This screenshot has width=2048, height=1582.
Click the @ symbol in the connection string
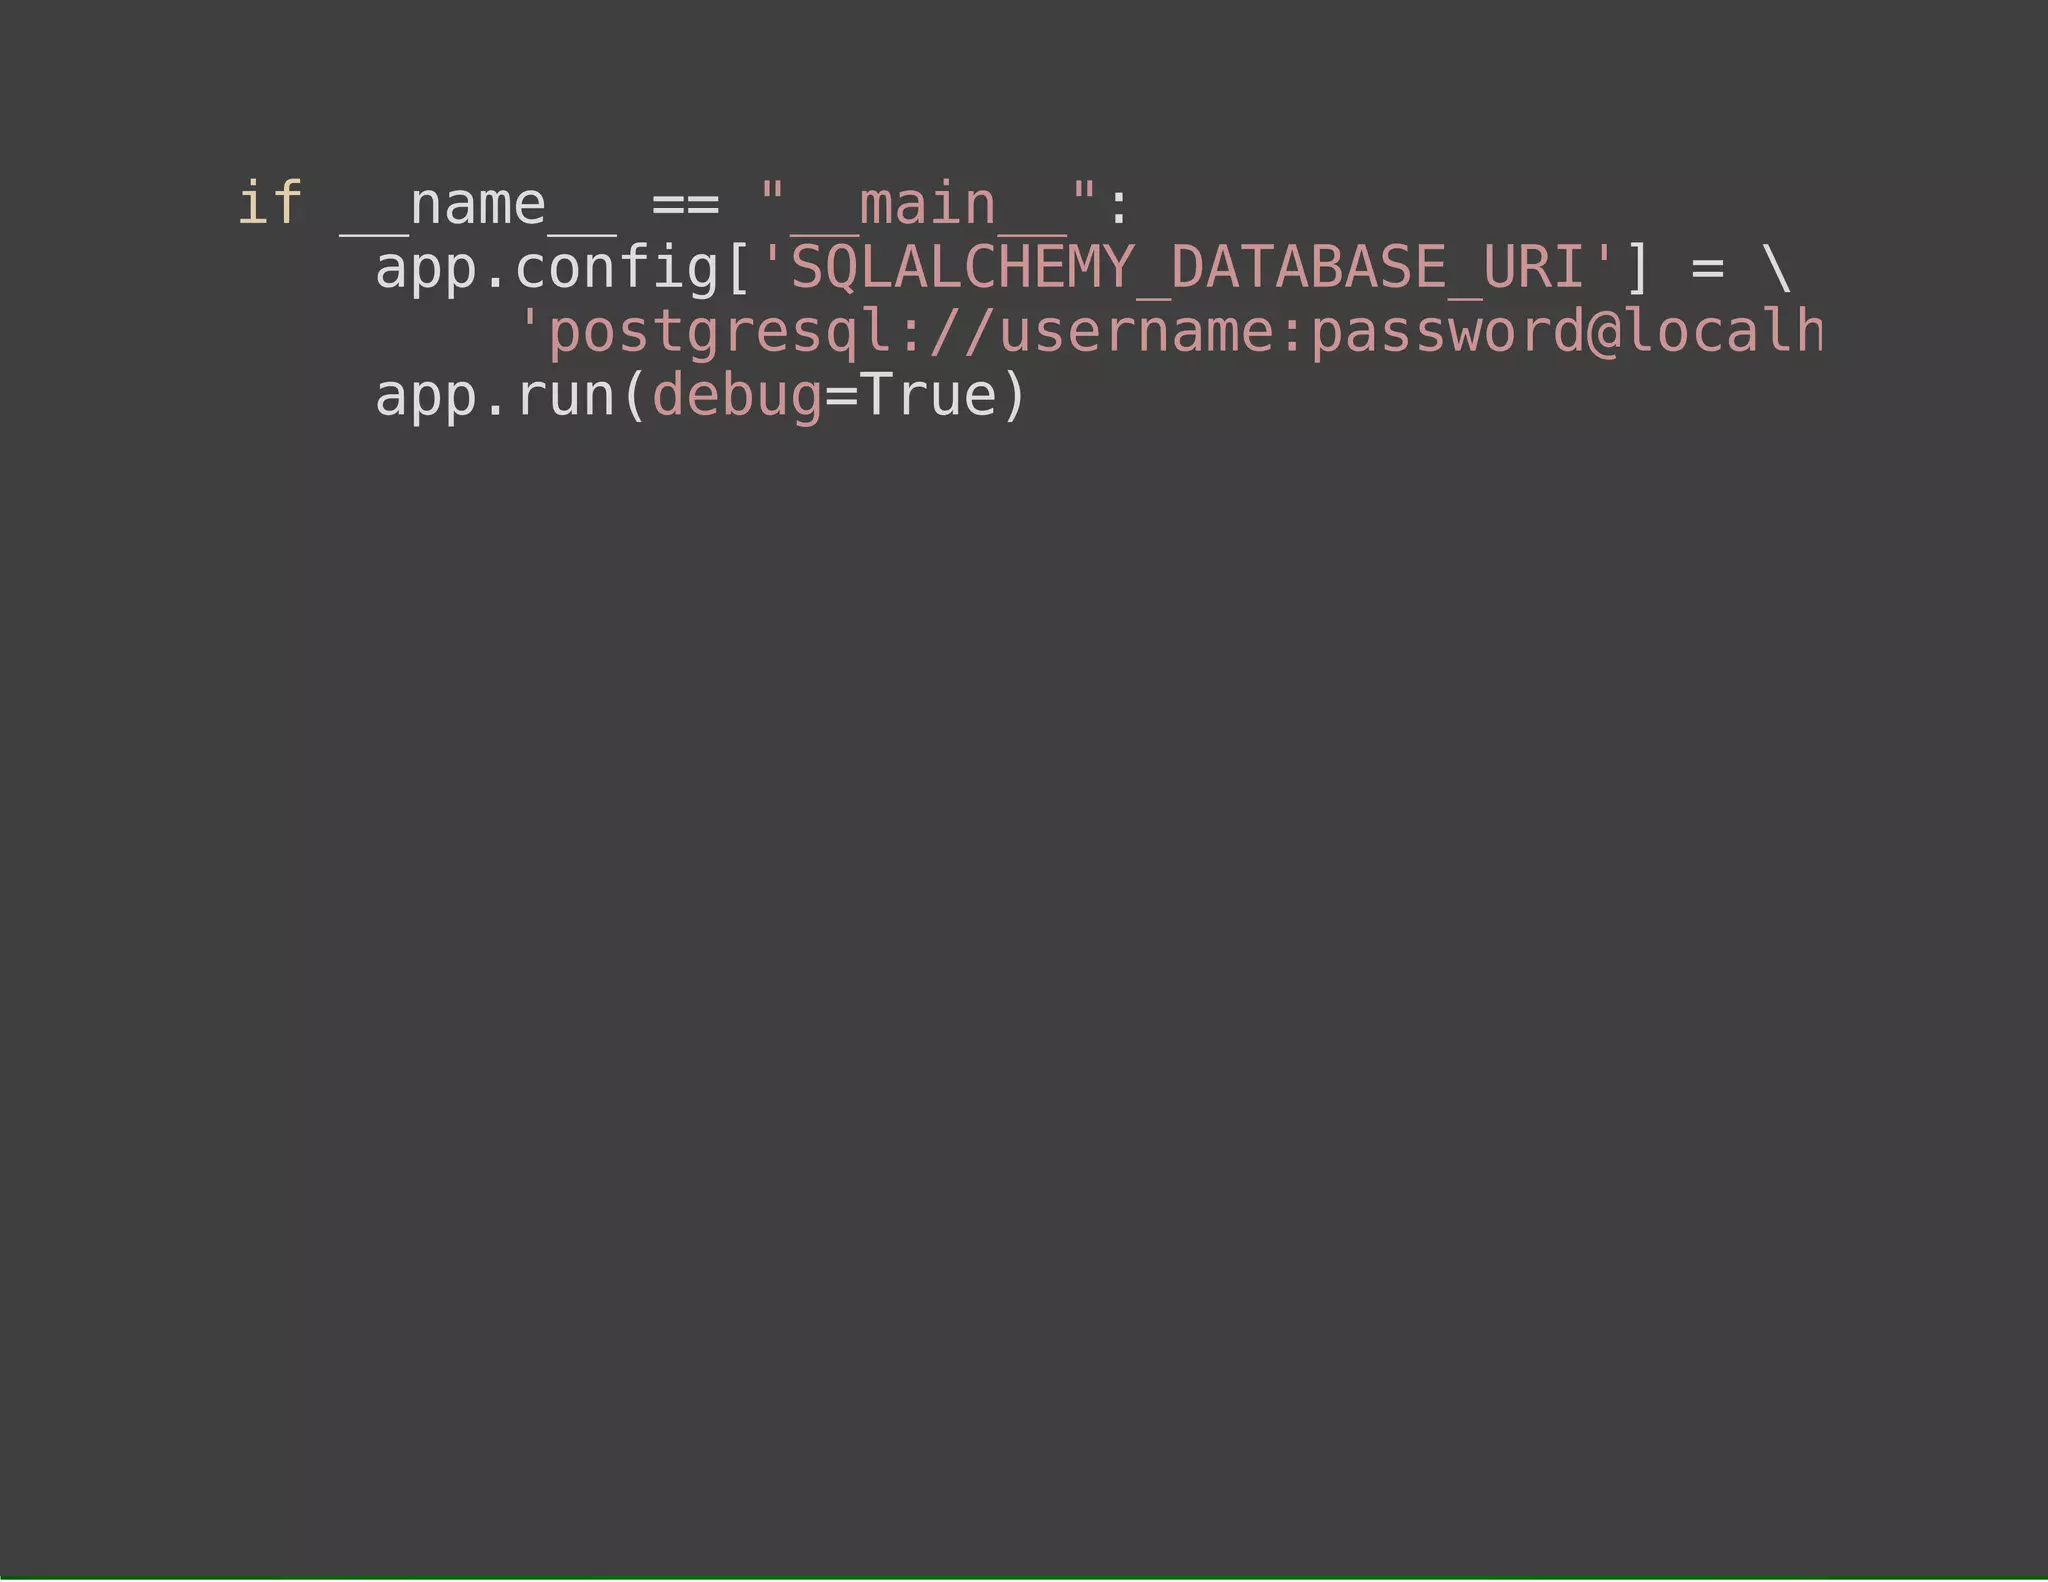pos(1603,334)
